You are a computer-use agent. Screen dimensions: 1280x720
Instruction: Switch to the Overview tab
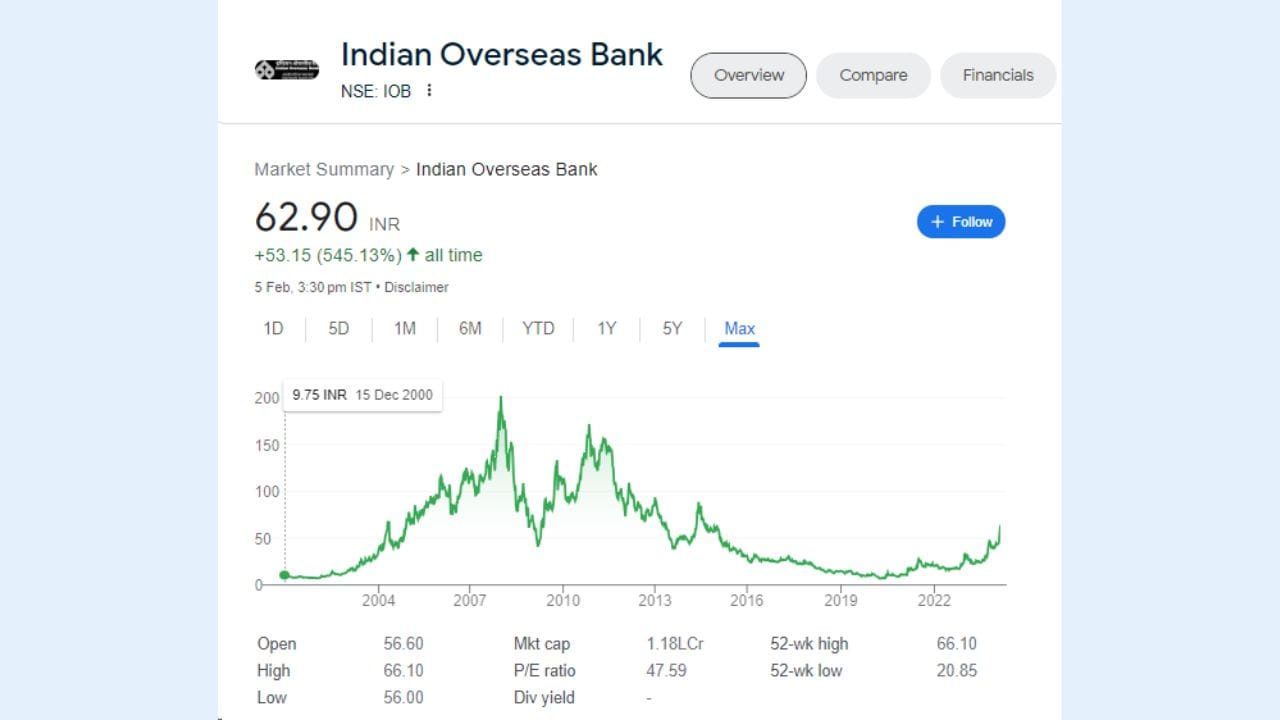tap(748, 75)
